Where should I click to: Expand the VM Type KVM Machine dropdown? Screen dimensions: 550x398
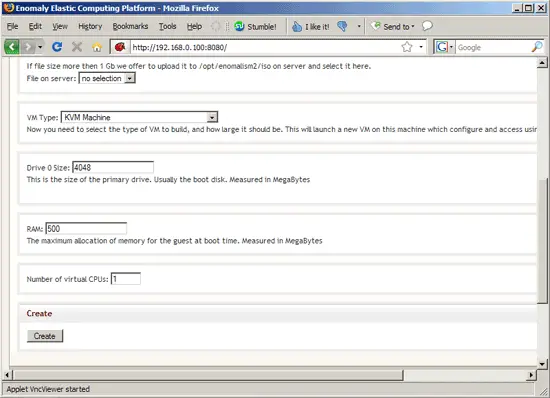coord(139,117)
